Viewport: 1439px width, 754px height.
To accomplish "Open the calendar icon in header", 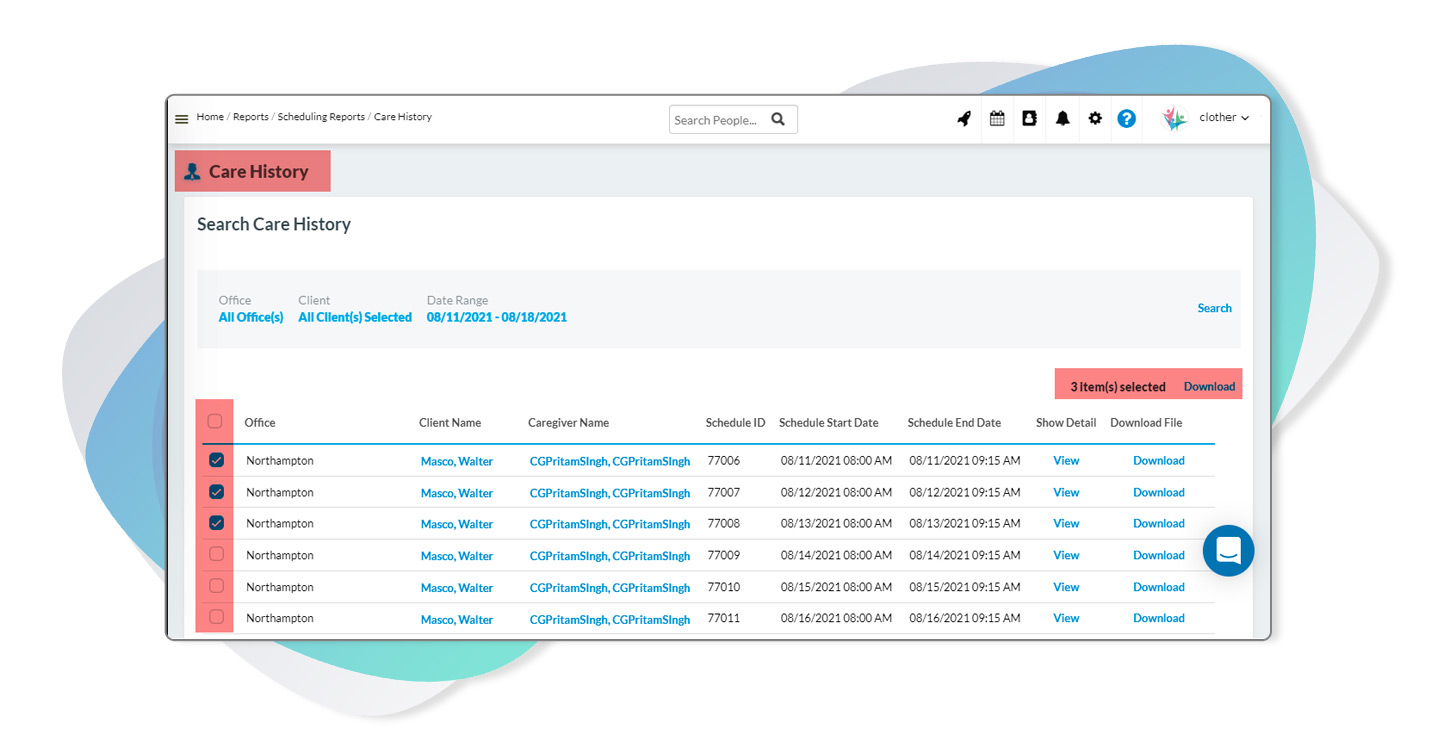I will pyautogui.click(x=997, y=119).
